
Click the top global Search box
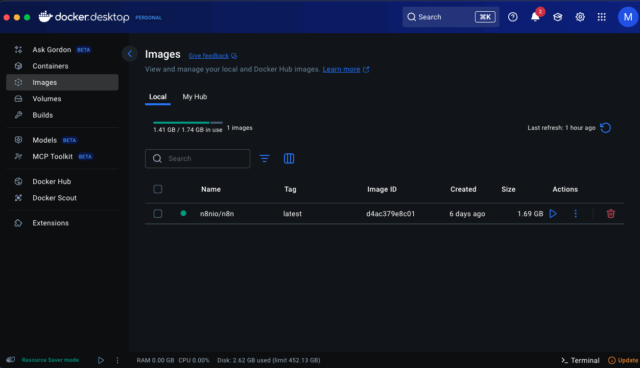tap(451, 17)
